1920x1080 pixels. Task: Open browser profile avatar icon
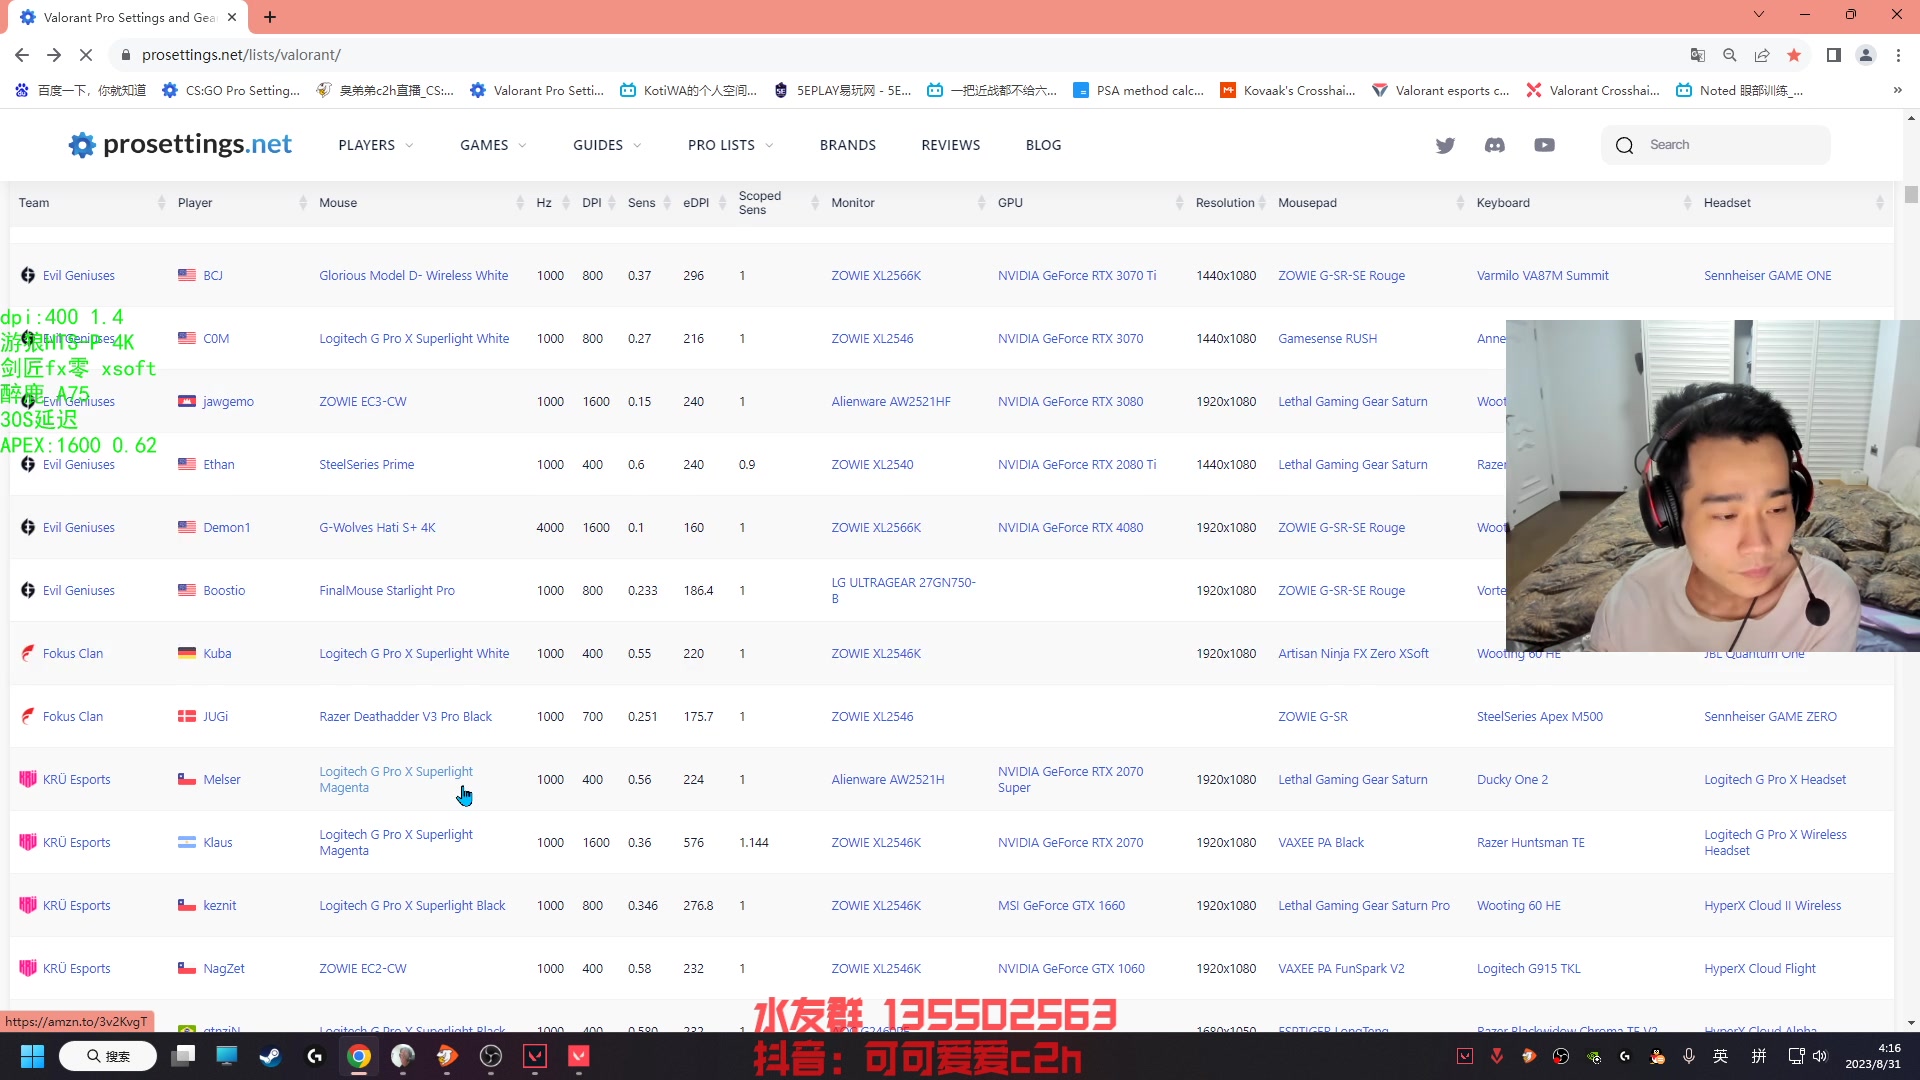(1865, 55)
